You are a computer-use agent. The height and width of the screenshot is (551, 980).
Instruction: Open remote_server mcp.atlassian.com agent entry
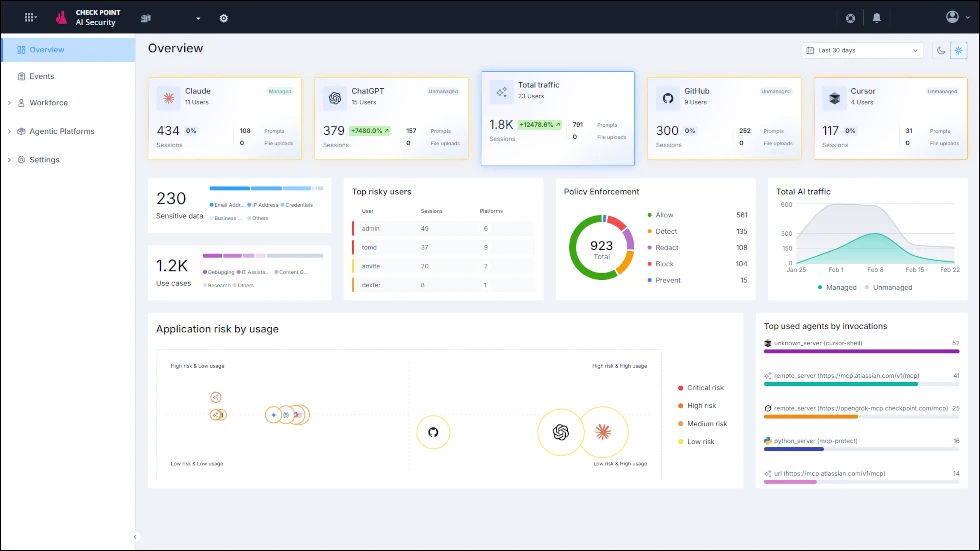pyautogui.click(x=861, y=379)
